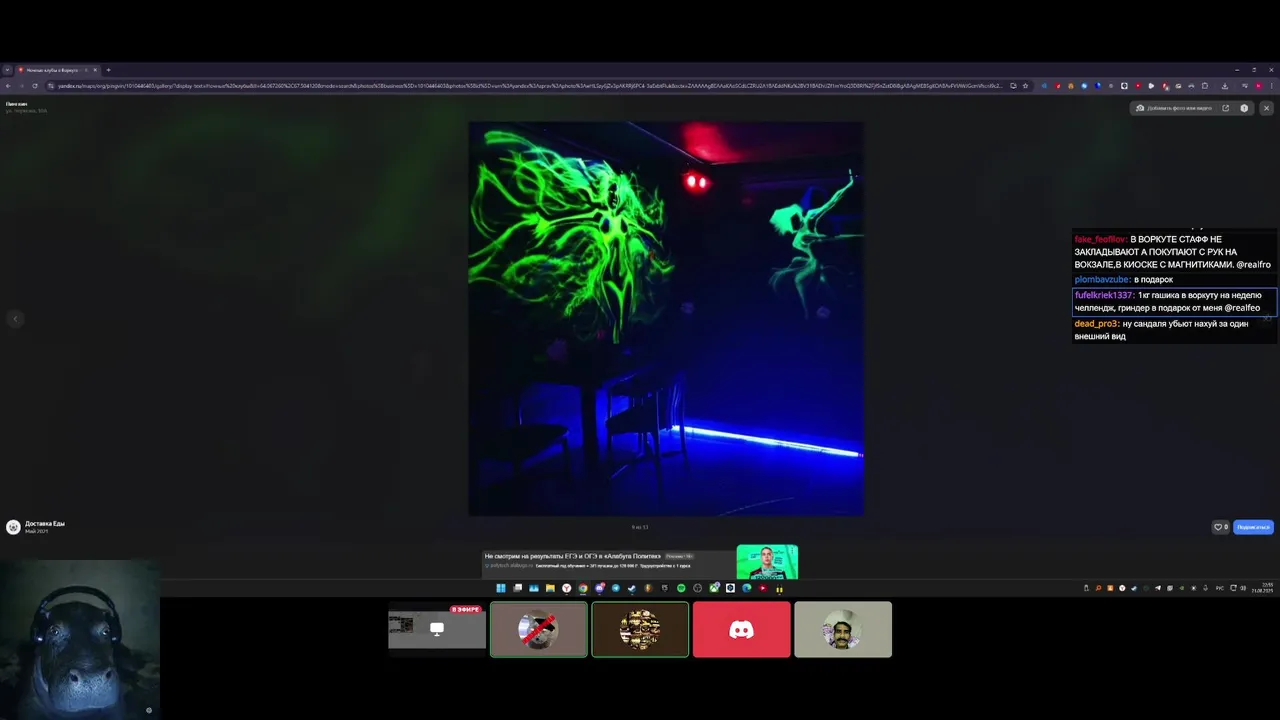Focus the yandex.ru address bar
This screenshot has height=720, width=1280.
click(x=530, y=86)
